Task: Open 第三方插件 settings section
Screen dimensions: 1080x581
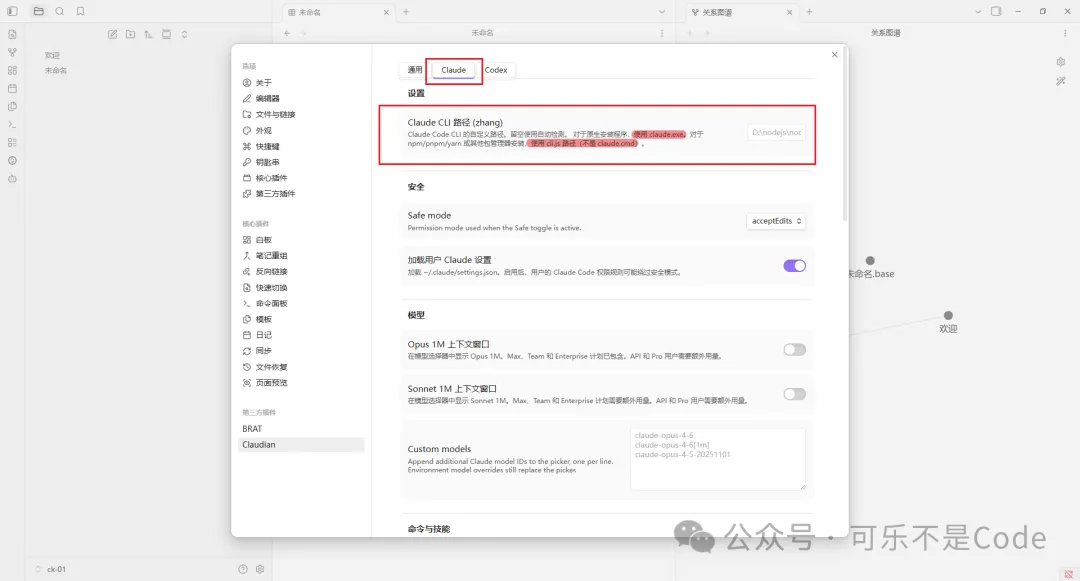Action: click(x=301, y=193)
